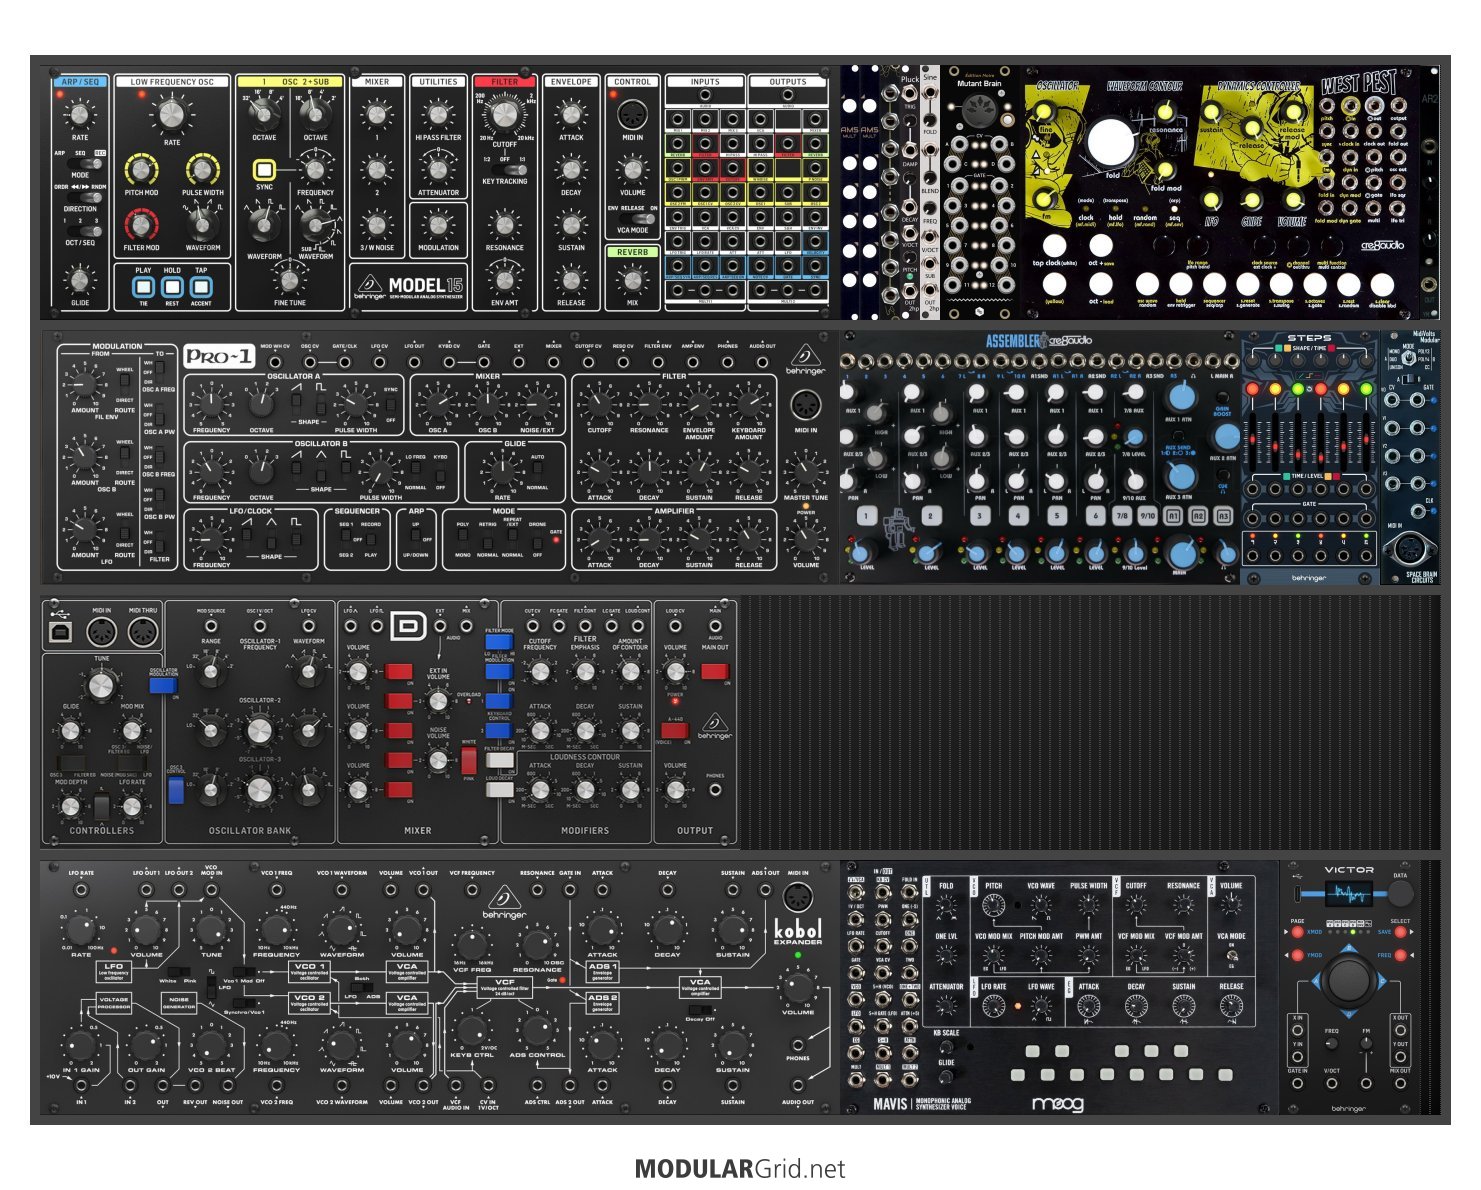Click Assembler MAIN blue knob
Image resolution: width=1481 pixels, height=1190 pixels.
(x=1181, y=553)
